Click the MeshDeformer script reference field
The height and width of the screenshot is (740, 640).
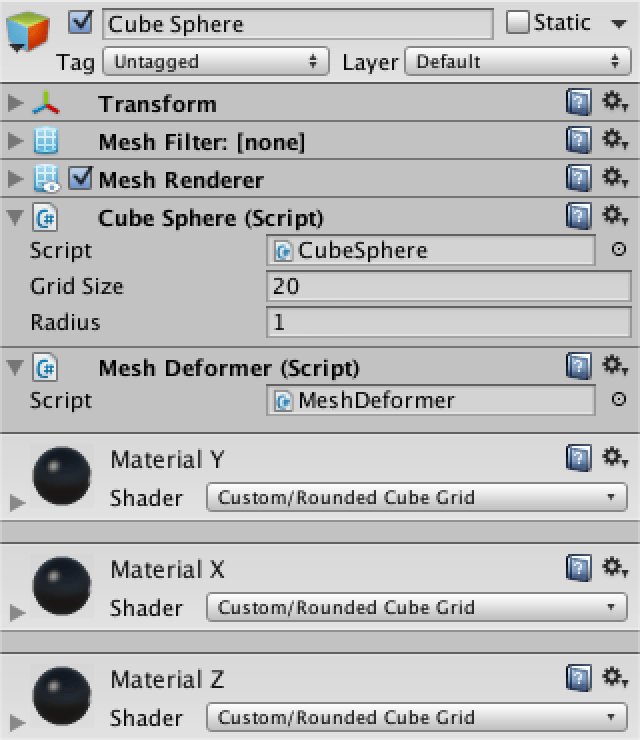pos(430,400)
